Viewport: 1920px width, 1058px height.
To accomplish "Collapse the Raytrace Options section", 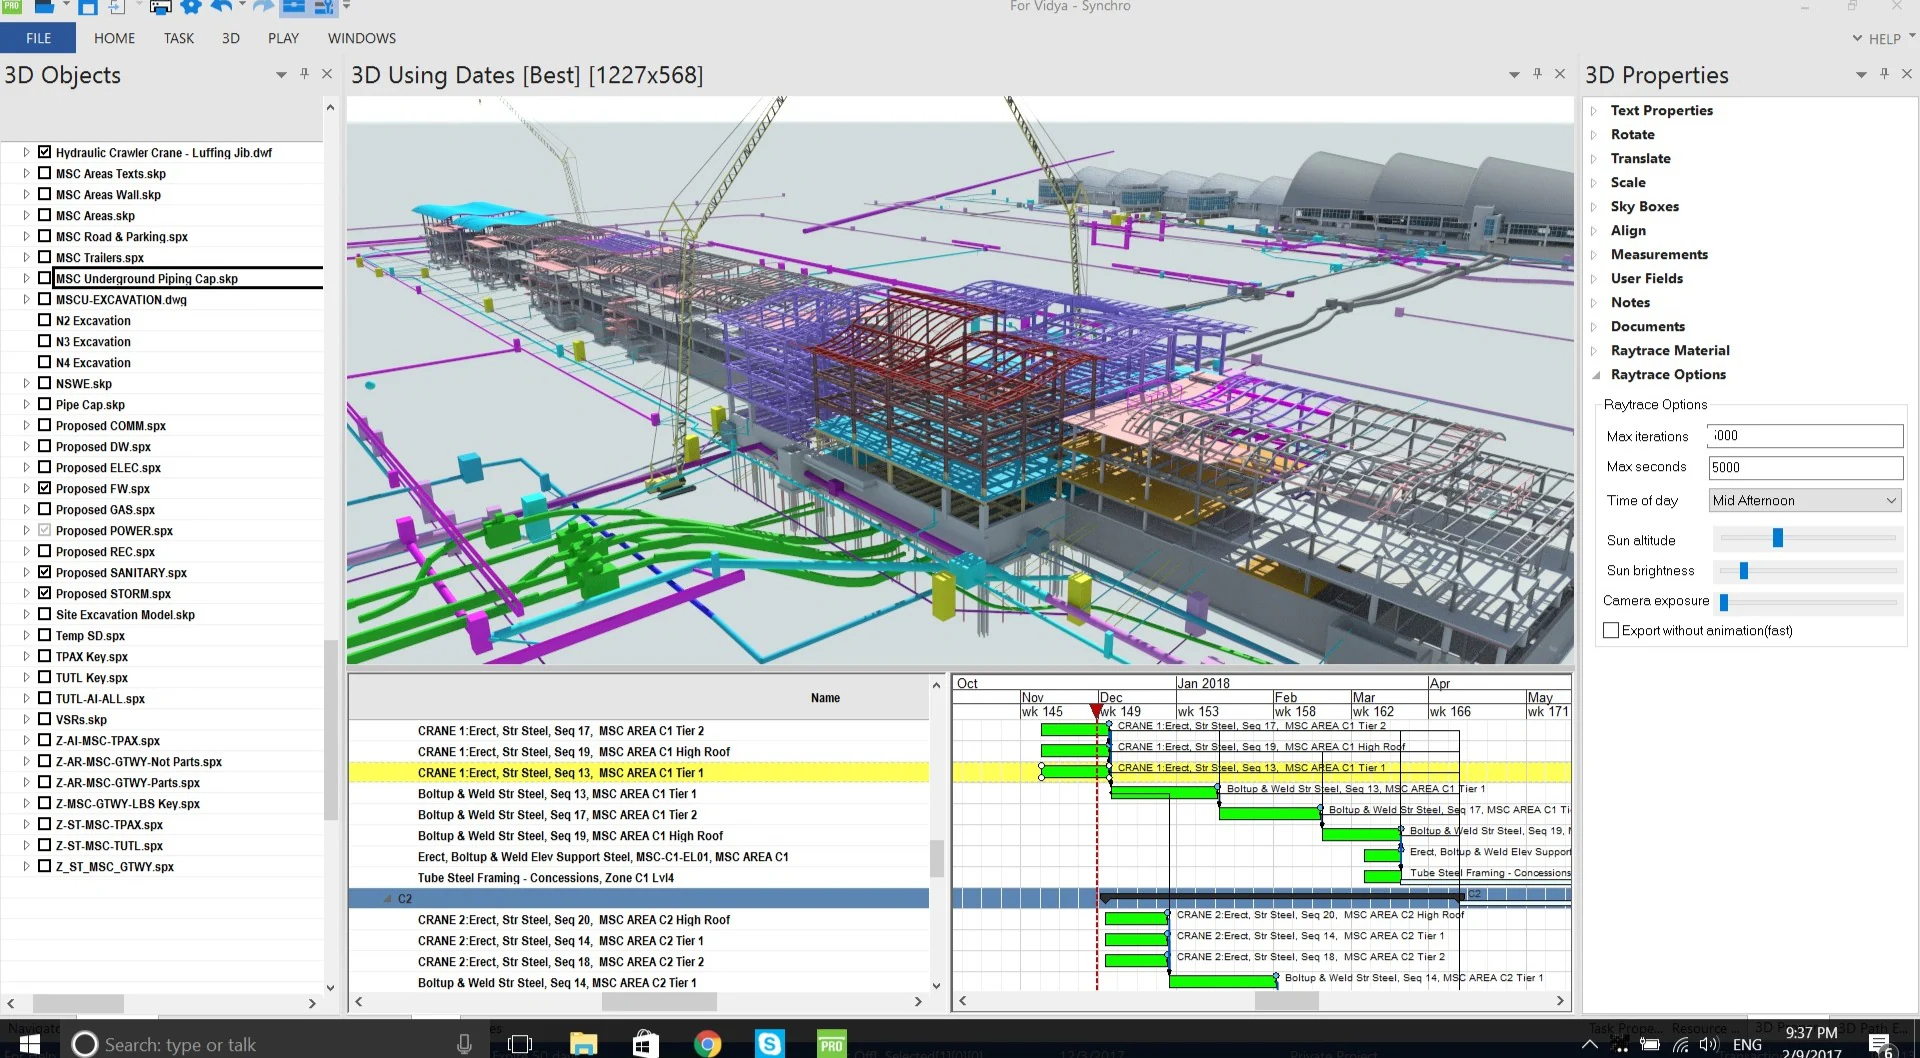I will coord(1596,375).
